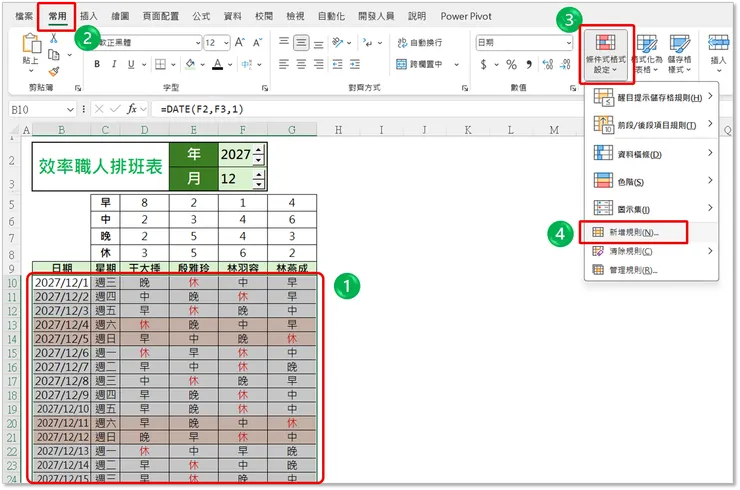Screen dimensions: 740x490
Task: Click the accounting dollar format icon
Action: [483, 64]
